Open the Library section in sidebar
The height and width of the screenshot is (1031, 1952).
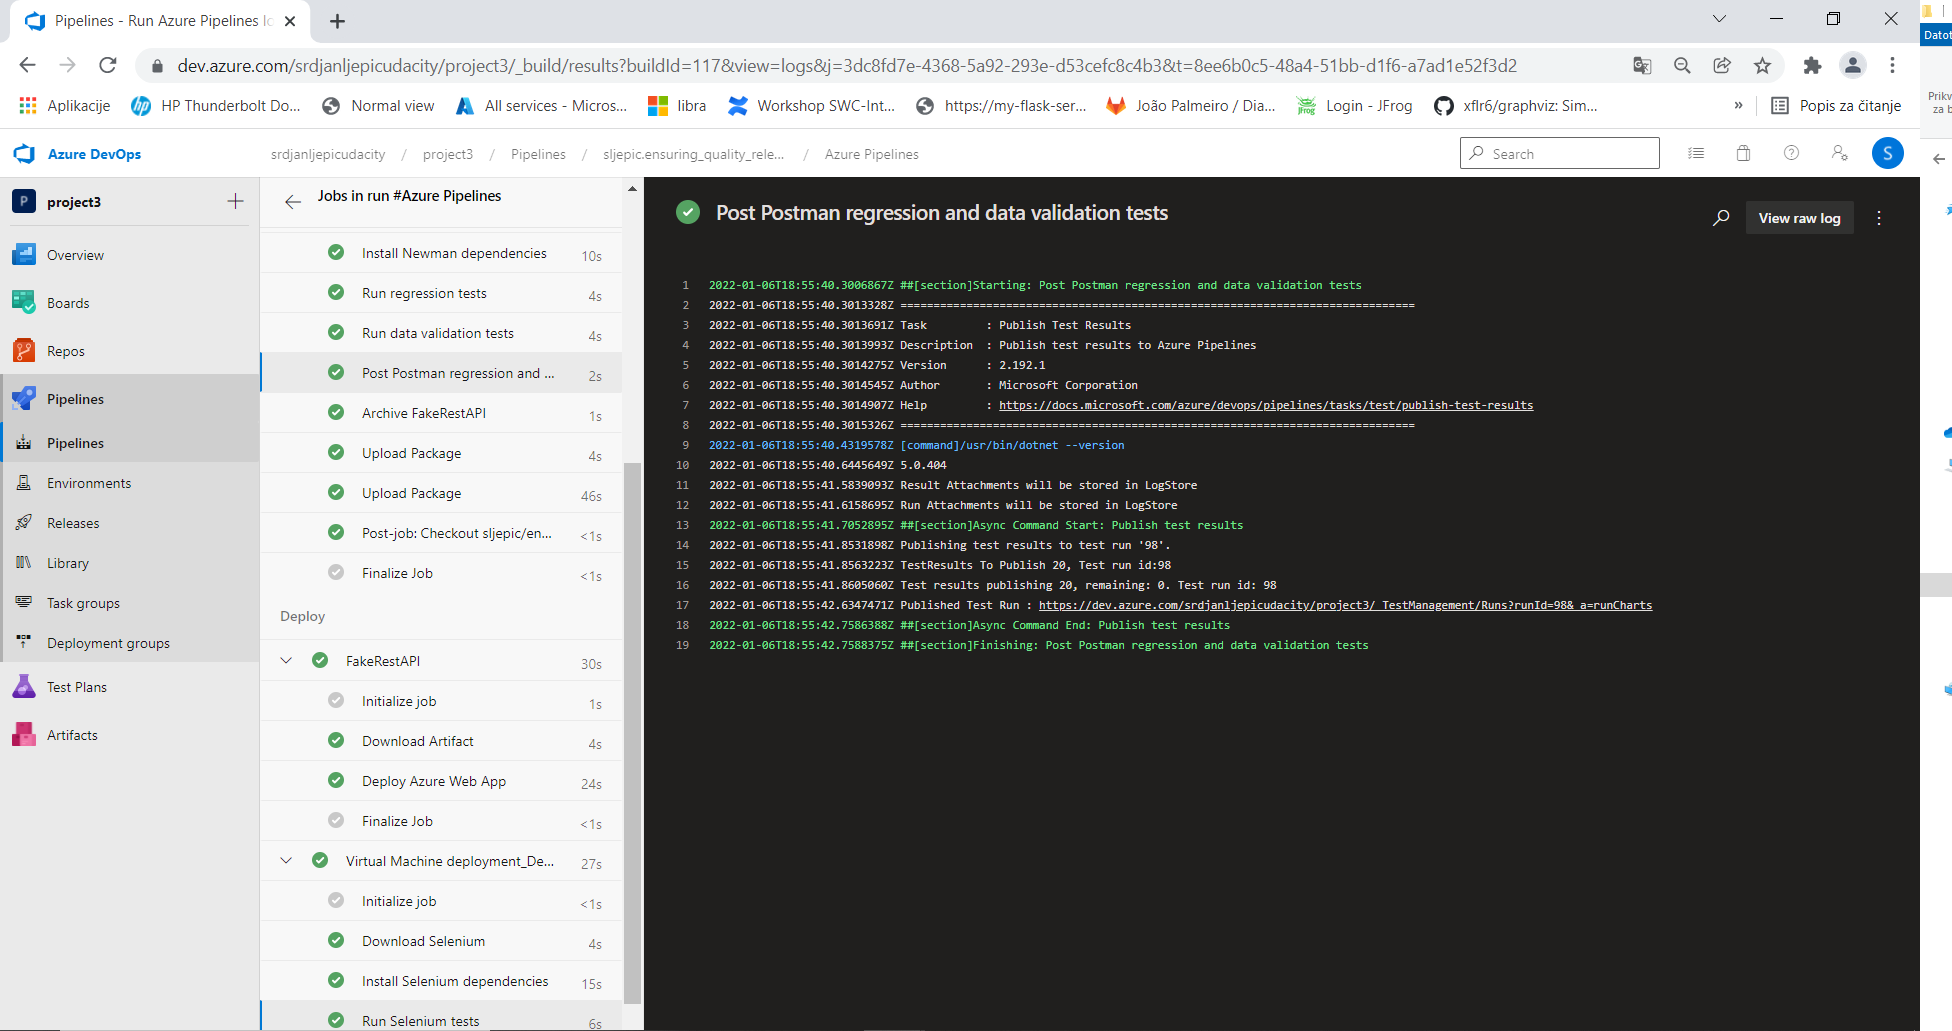(68, 562)
